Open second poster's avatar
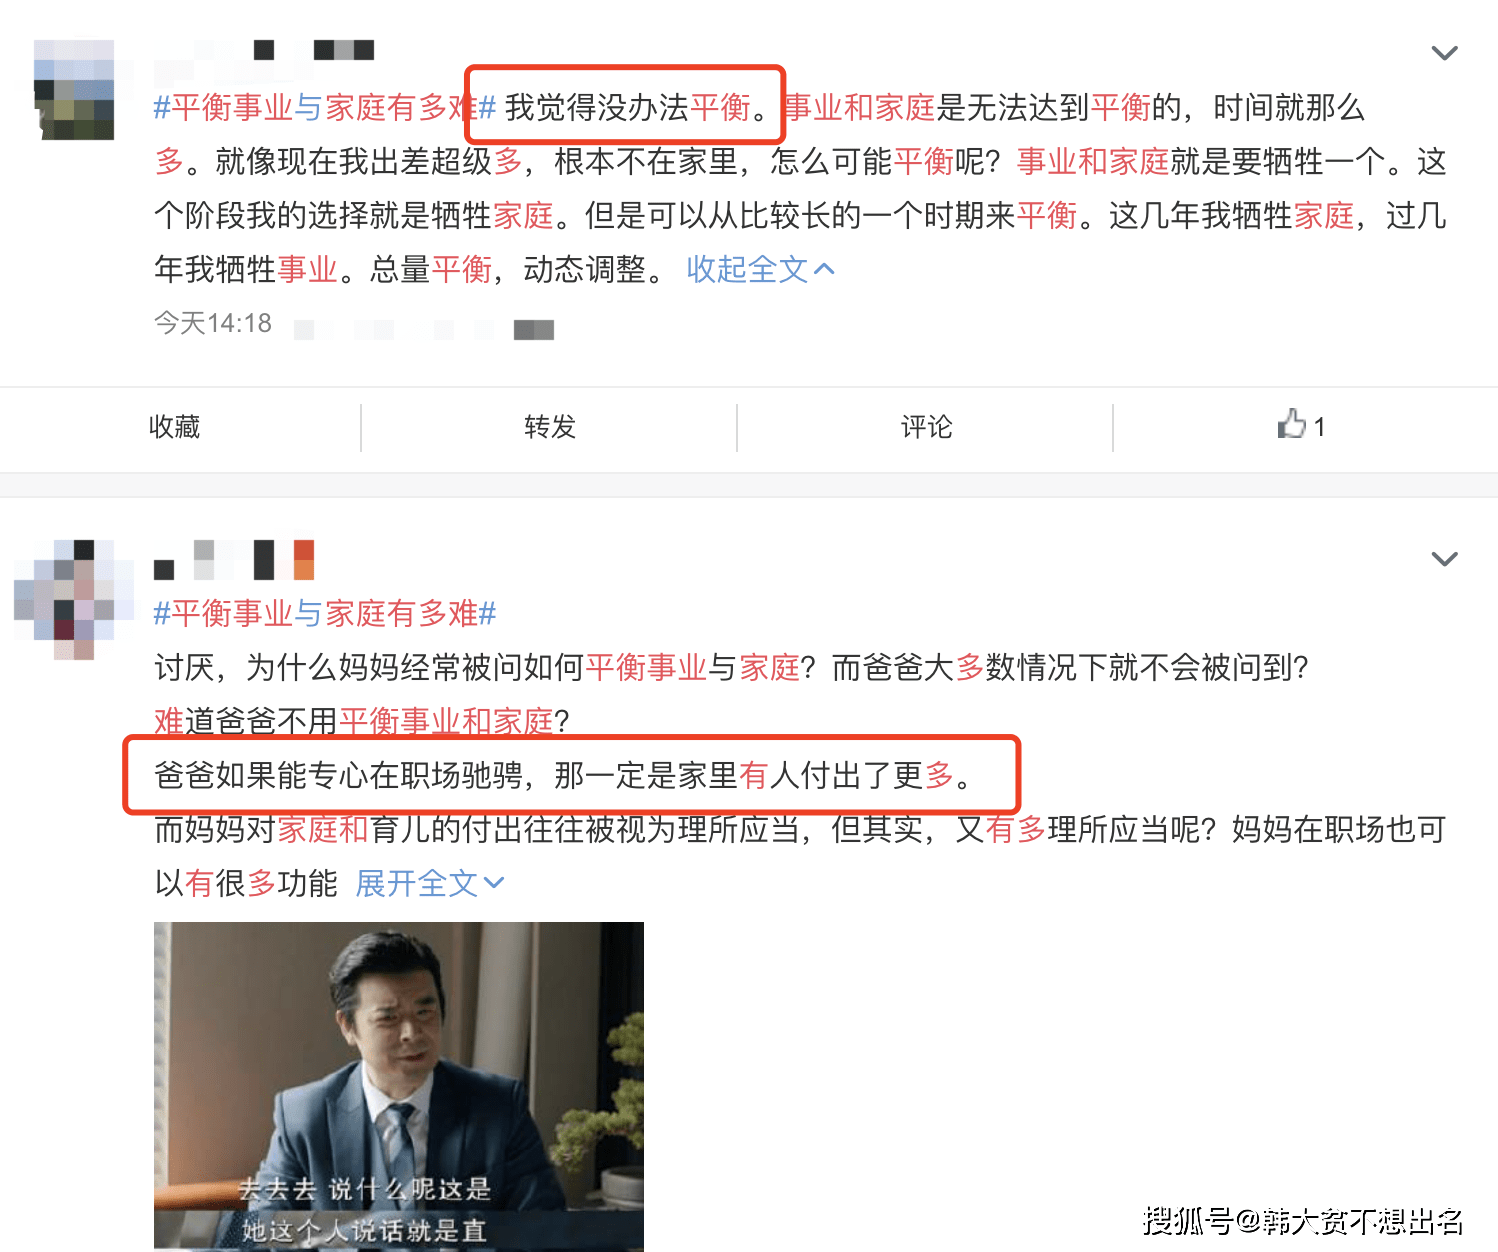The image size is (1498, 1252). point(74,599)
